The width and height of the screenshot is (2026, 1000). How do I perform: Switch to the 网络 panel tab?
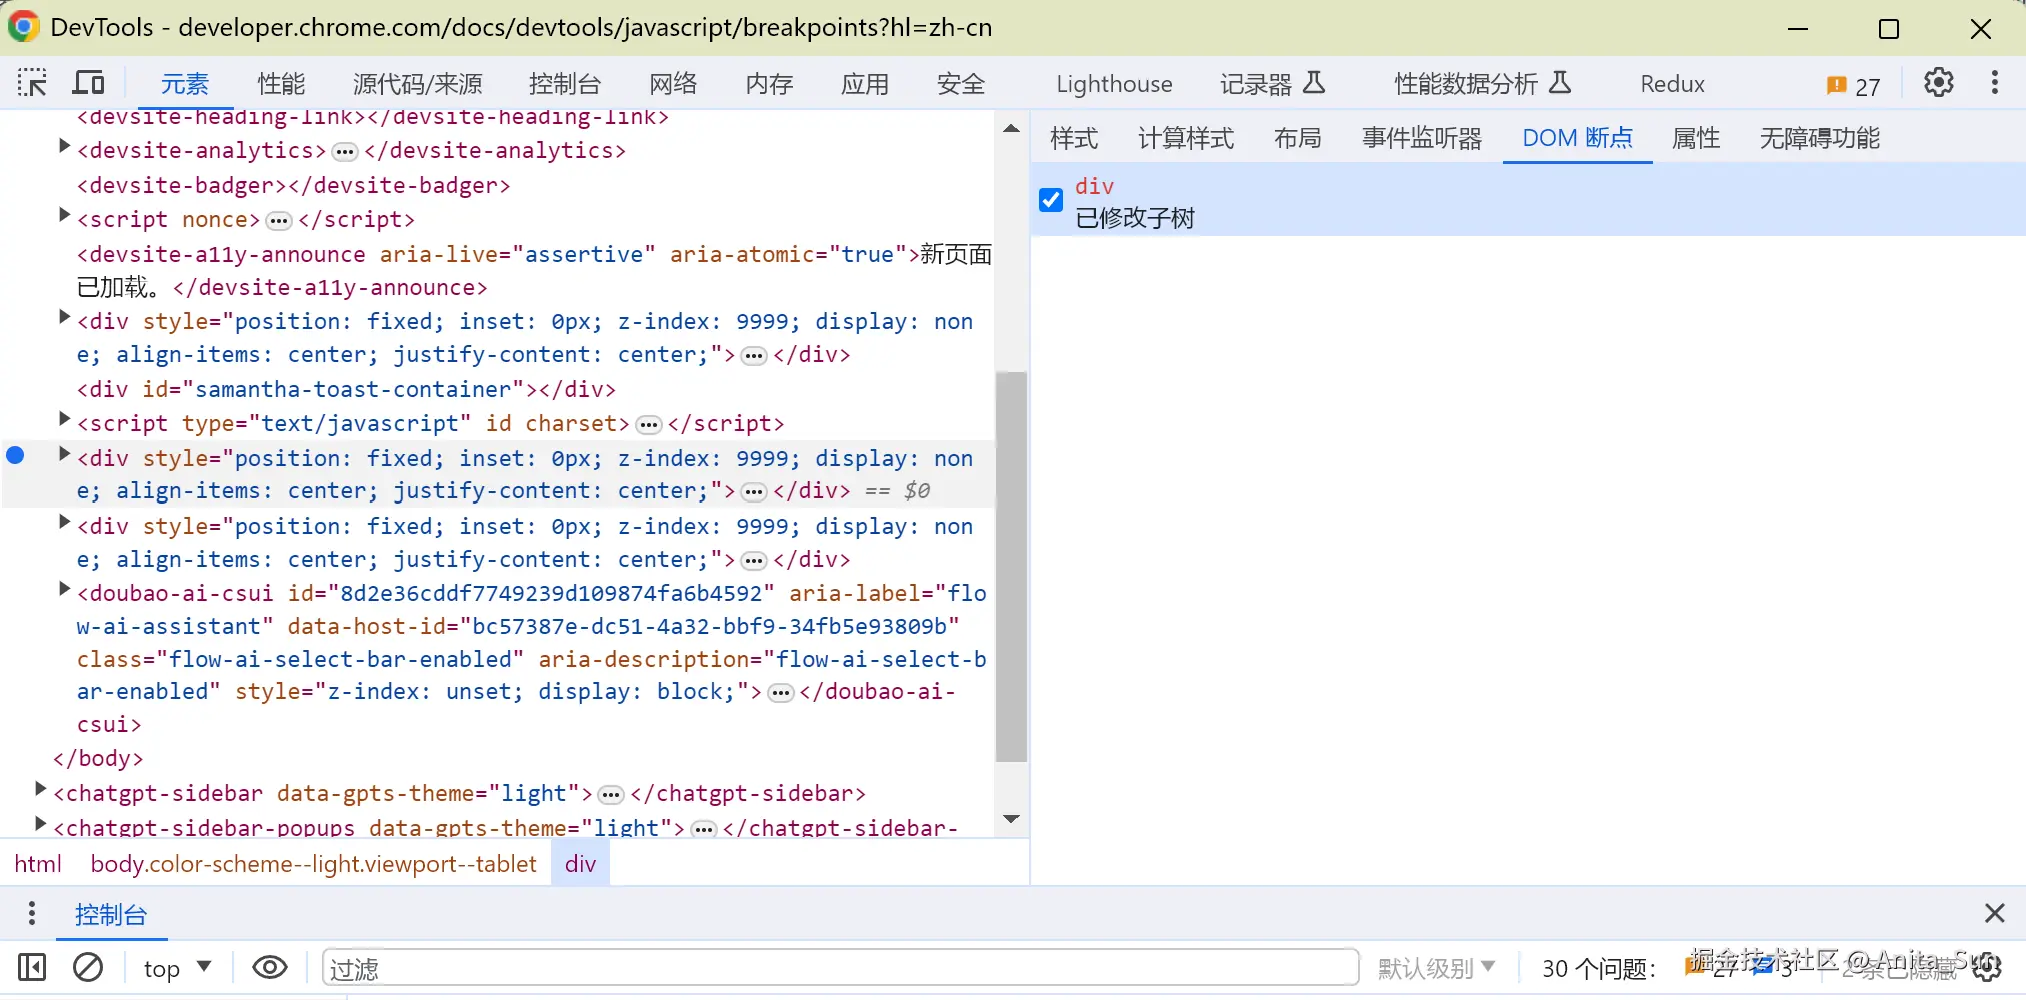(673, 84)
